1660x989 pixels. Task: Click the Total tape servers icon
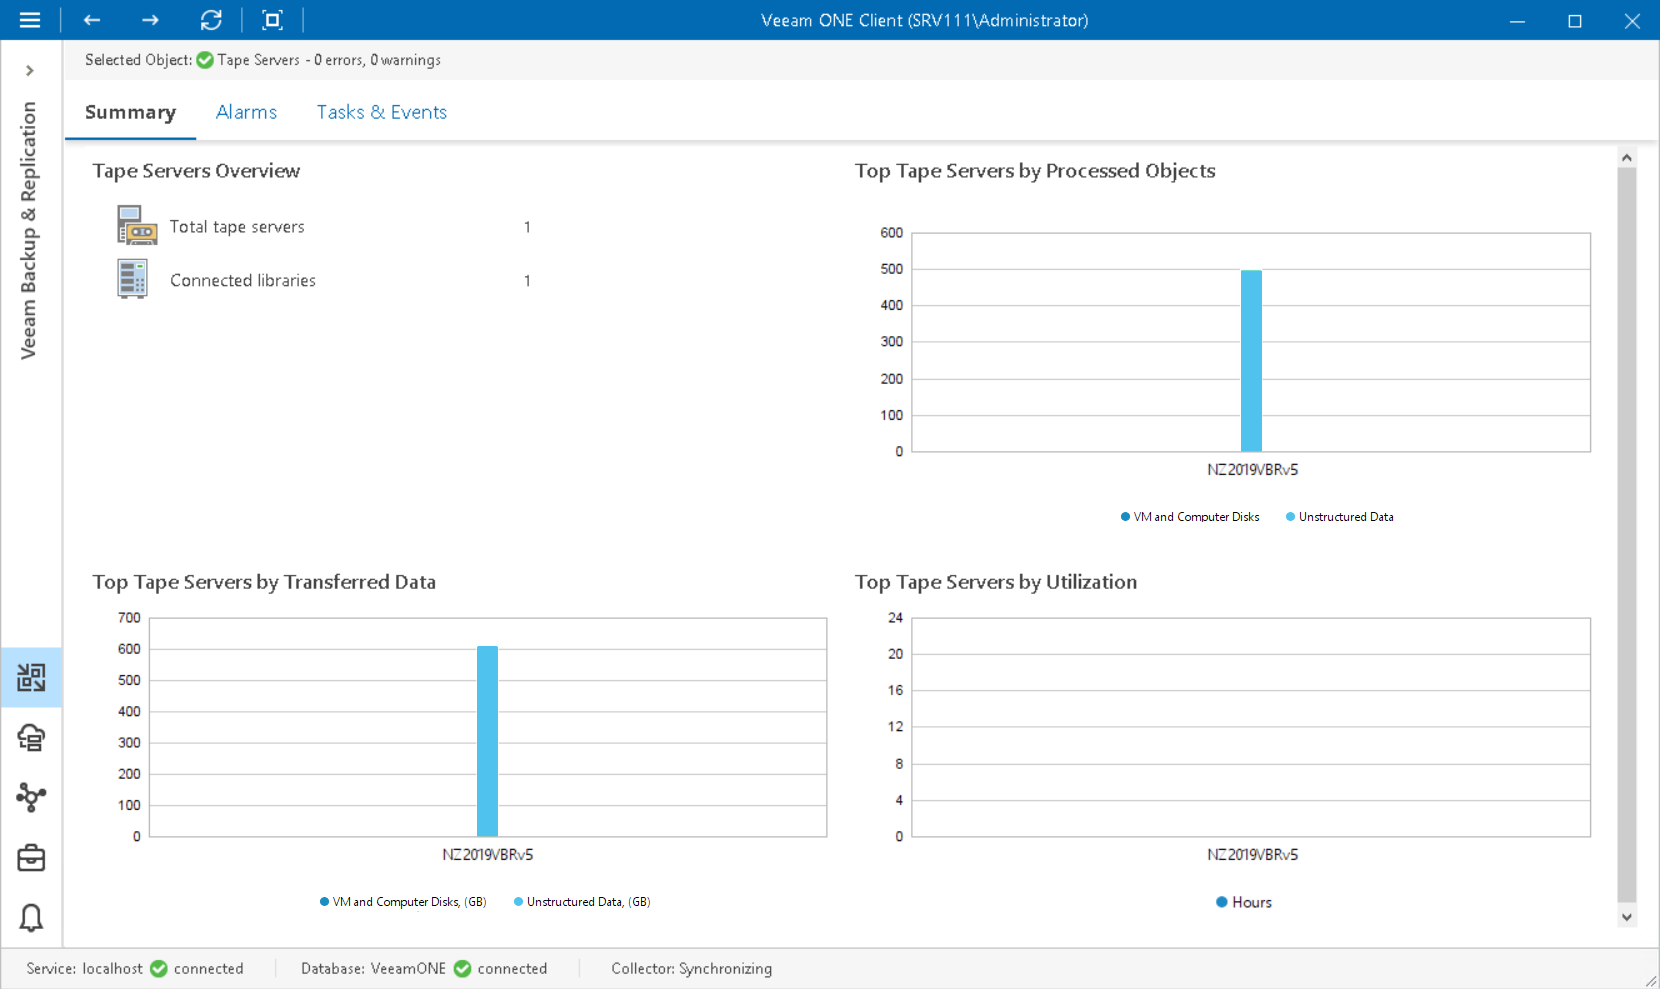click(136, 226)
